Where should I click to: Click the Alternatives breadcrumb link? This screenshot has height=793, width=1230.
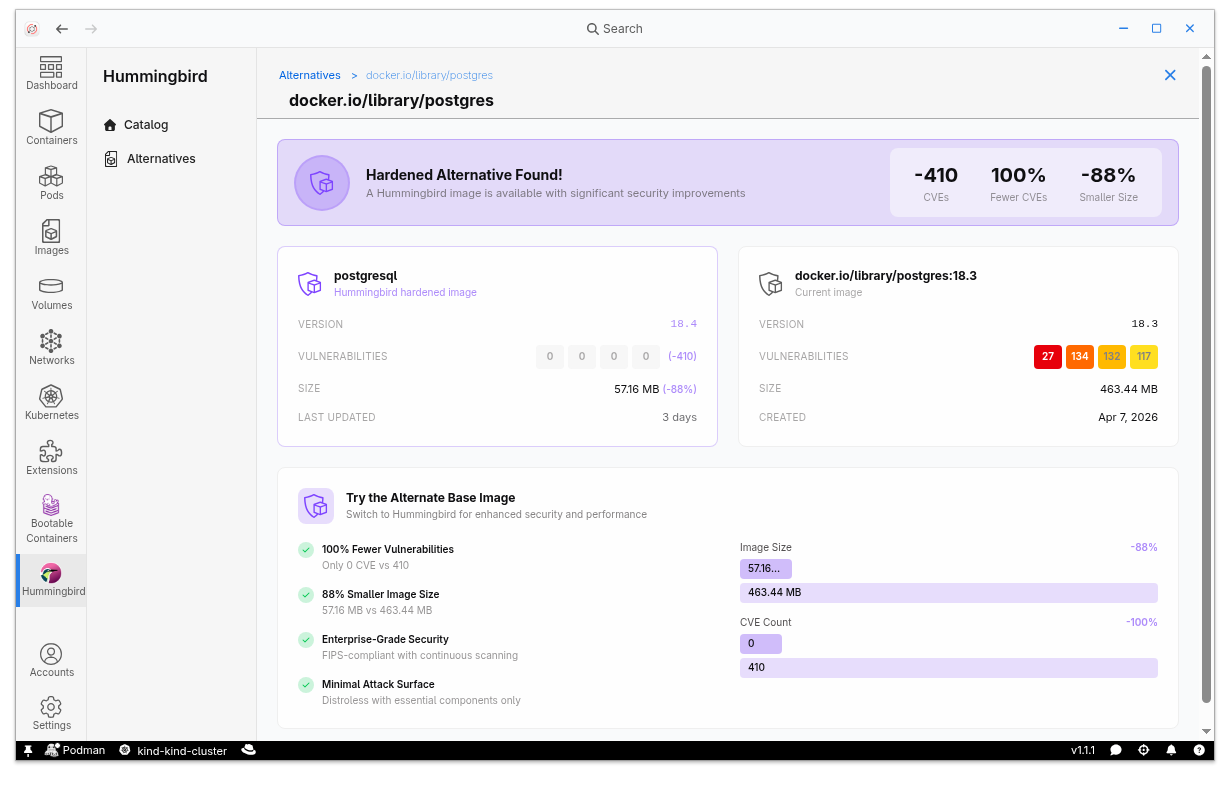pos(310,75)
